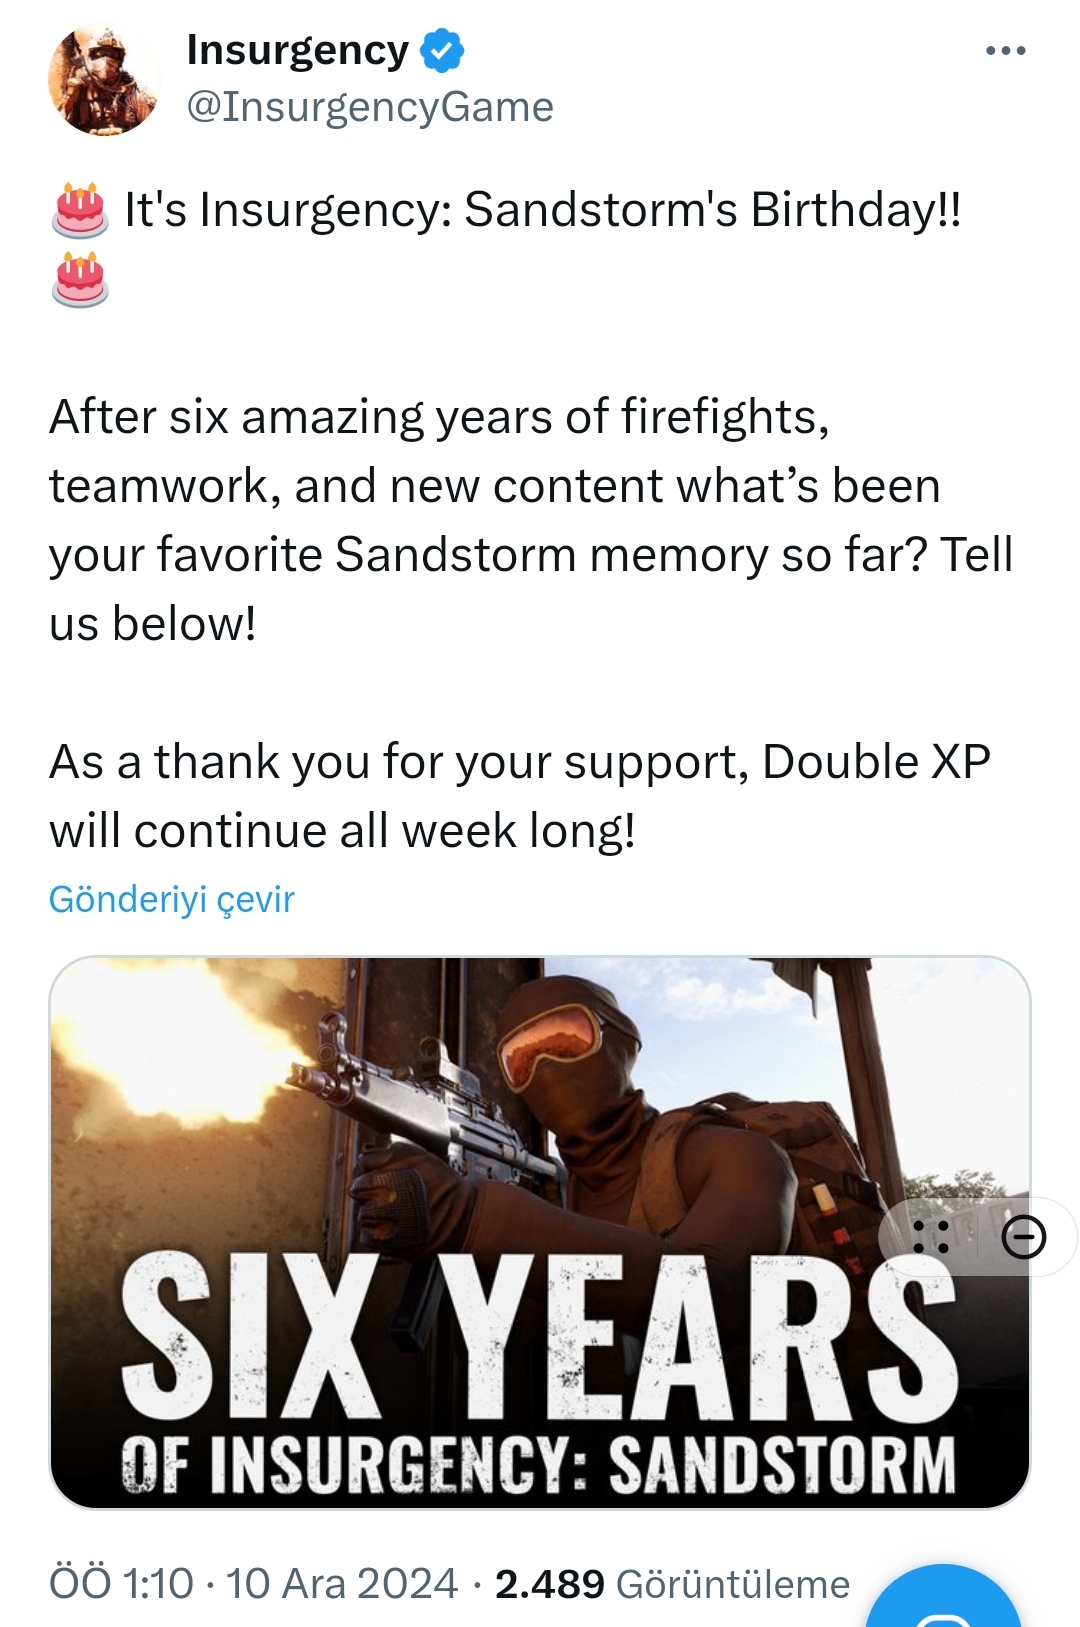Click the Double XP paragraph text

pos(520,796)
